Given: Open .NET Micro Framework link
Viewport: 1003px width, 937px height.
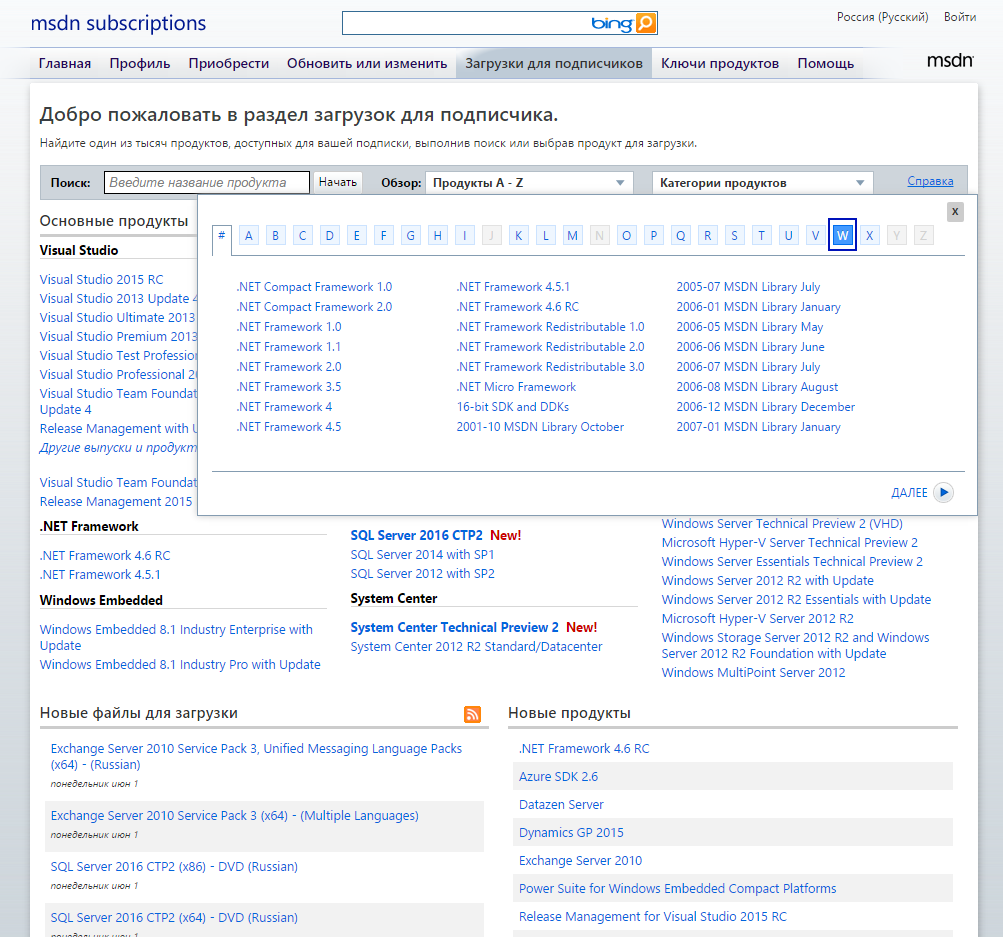Looking at the screenshot, I should [x=516, y=386].
